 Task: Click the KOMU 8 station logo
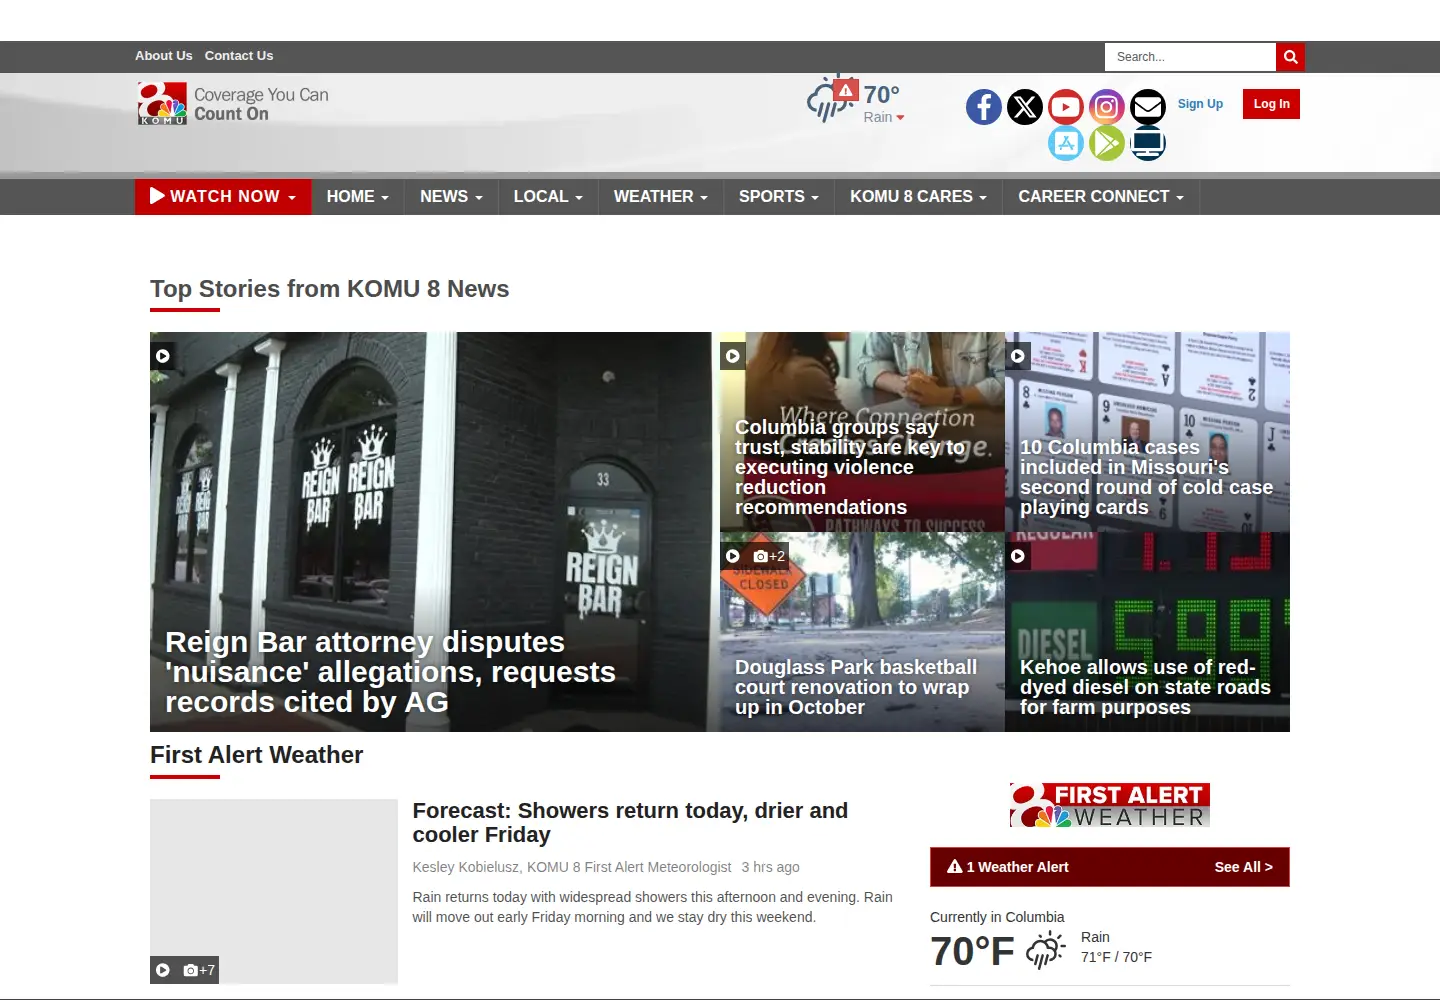[162, 103]
